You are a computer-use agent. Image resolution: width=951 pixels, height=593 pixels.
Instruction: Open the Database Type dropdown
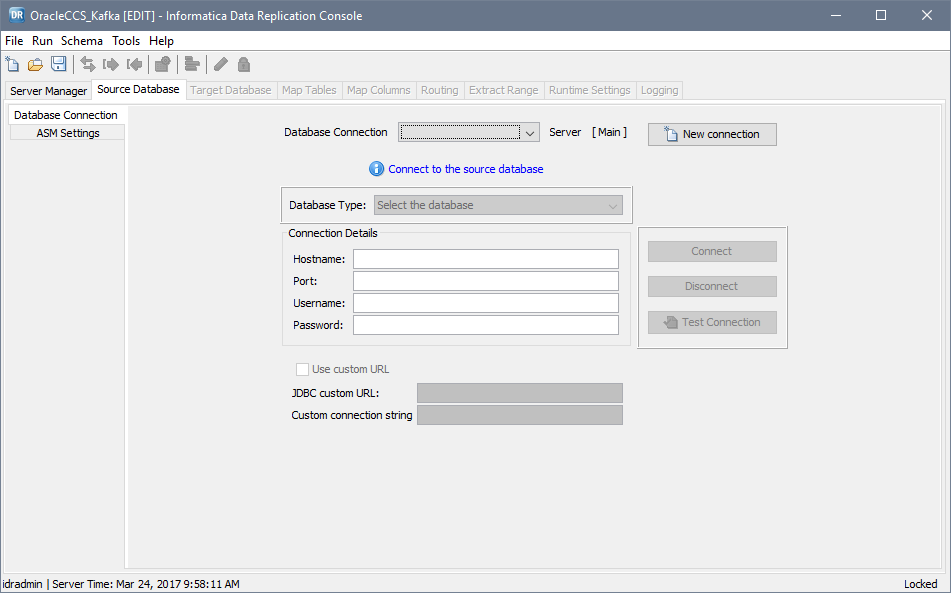(x=498, y=205)
